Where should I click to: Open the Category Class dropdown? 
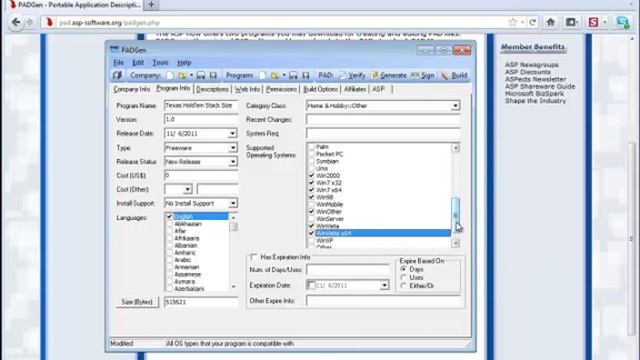[455, 106]
